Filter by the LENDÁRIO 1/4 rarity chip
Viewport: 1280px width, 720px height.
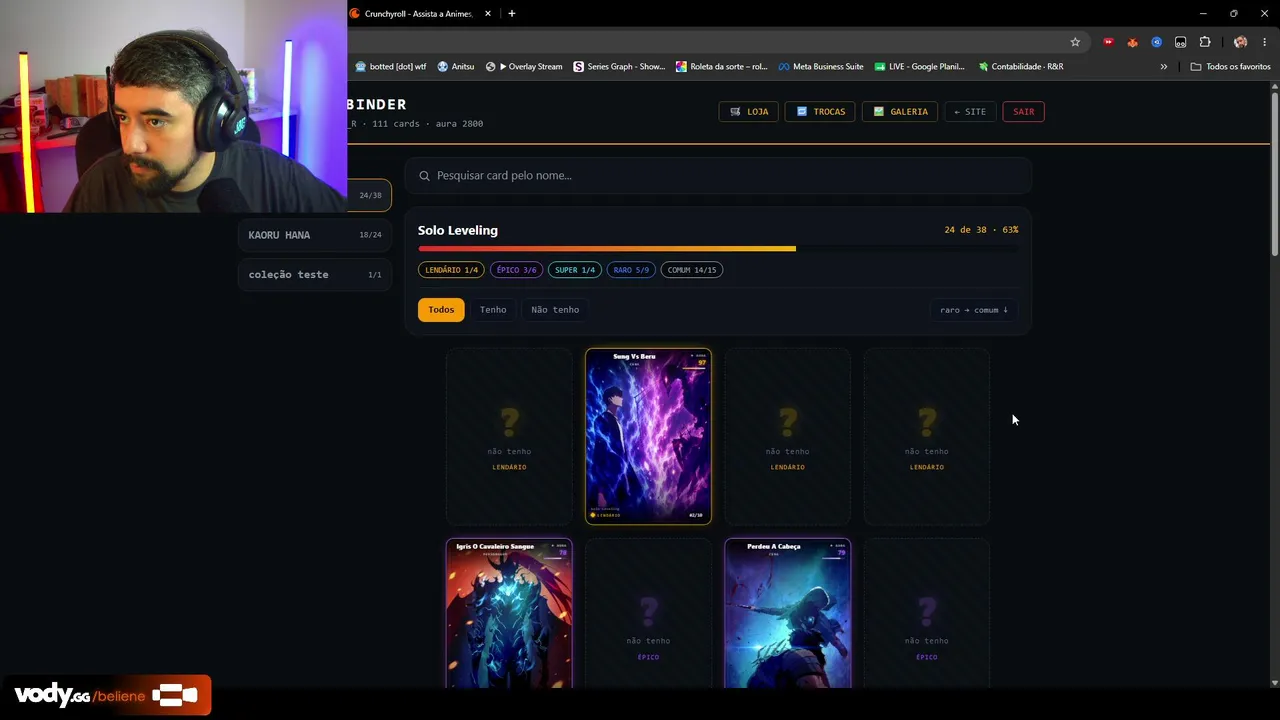click(451, 270)
